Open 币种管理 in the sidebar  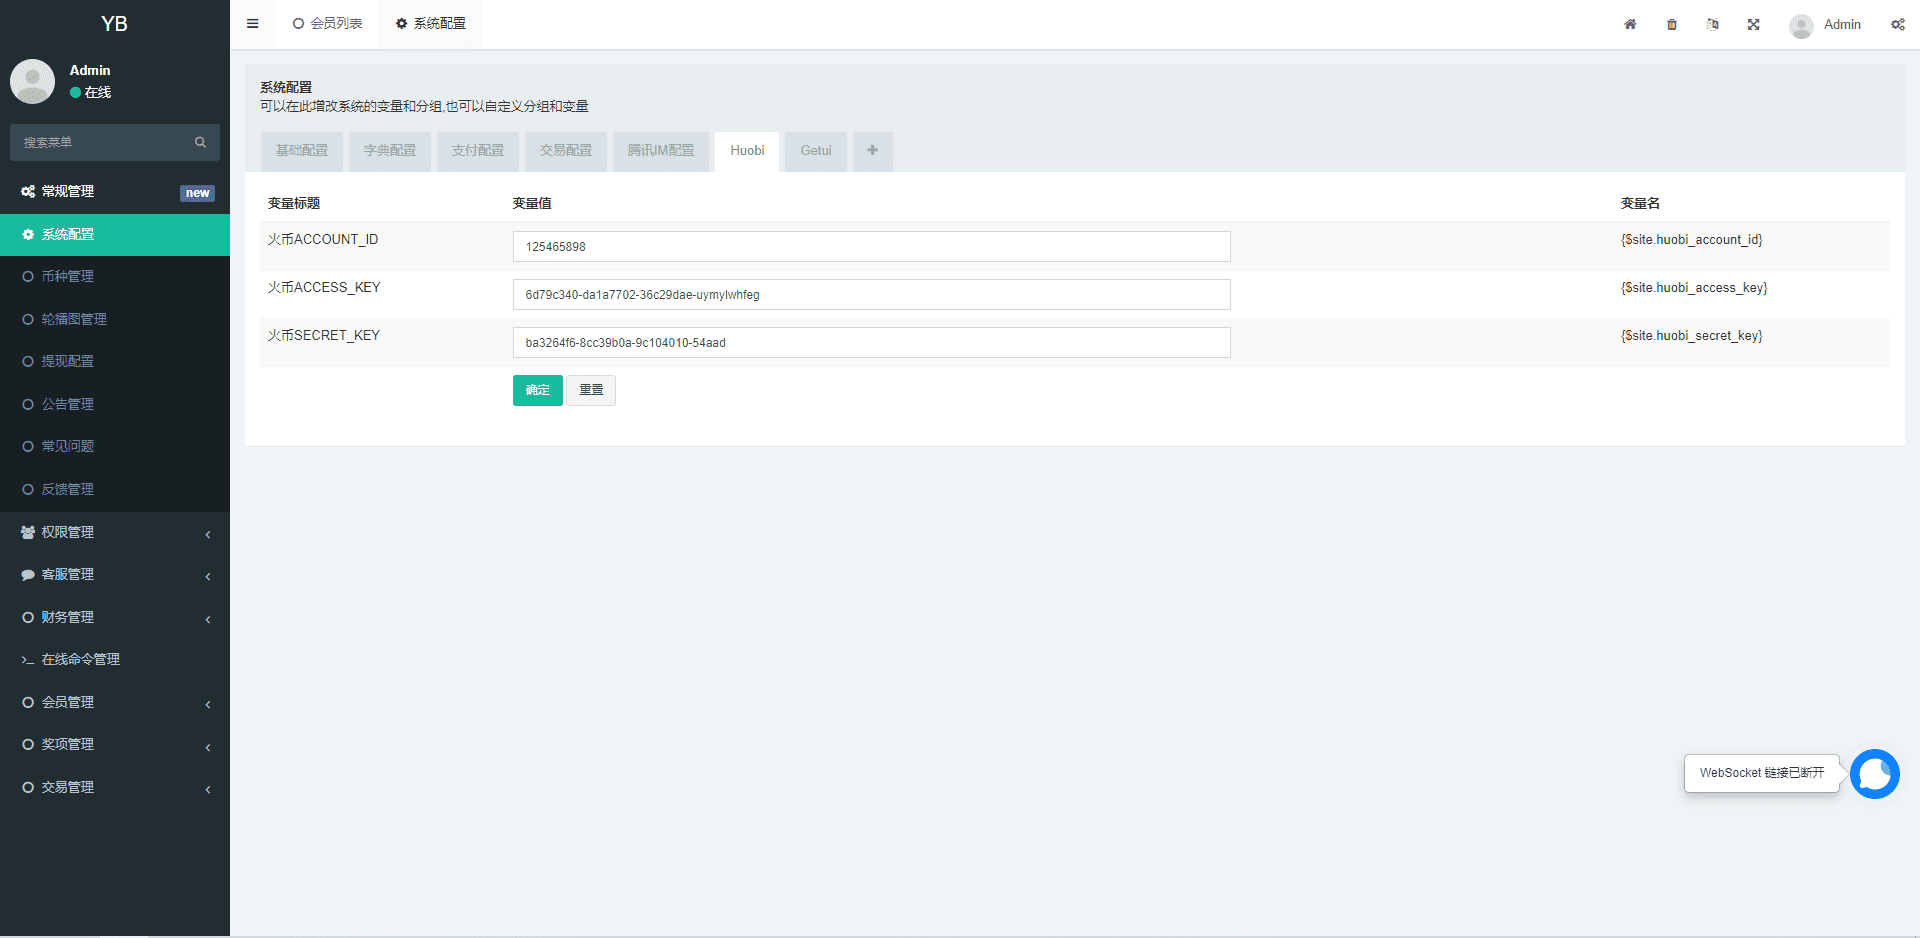click(x=68, y=277)
